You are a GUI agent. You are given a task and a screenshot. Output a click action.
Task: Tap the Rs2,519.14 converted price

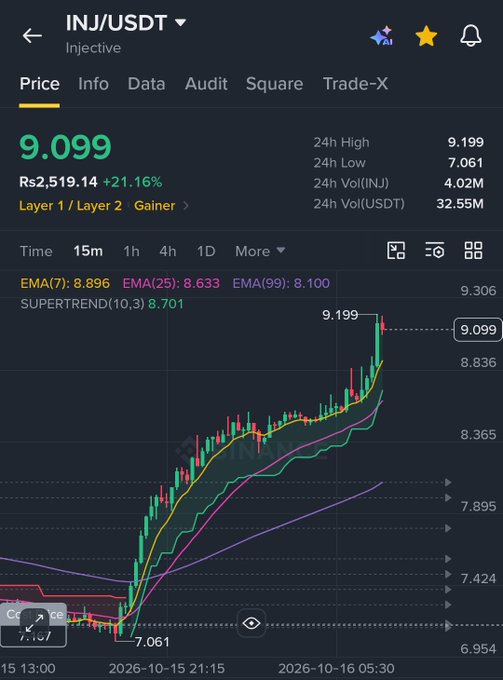pyautogui.click(x=58, y=182)
